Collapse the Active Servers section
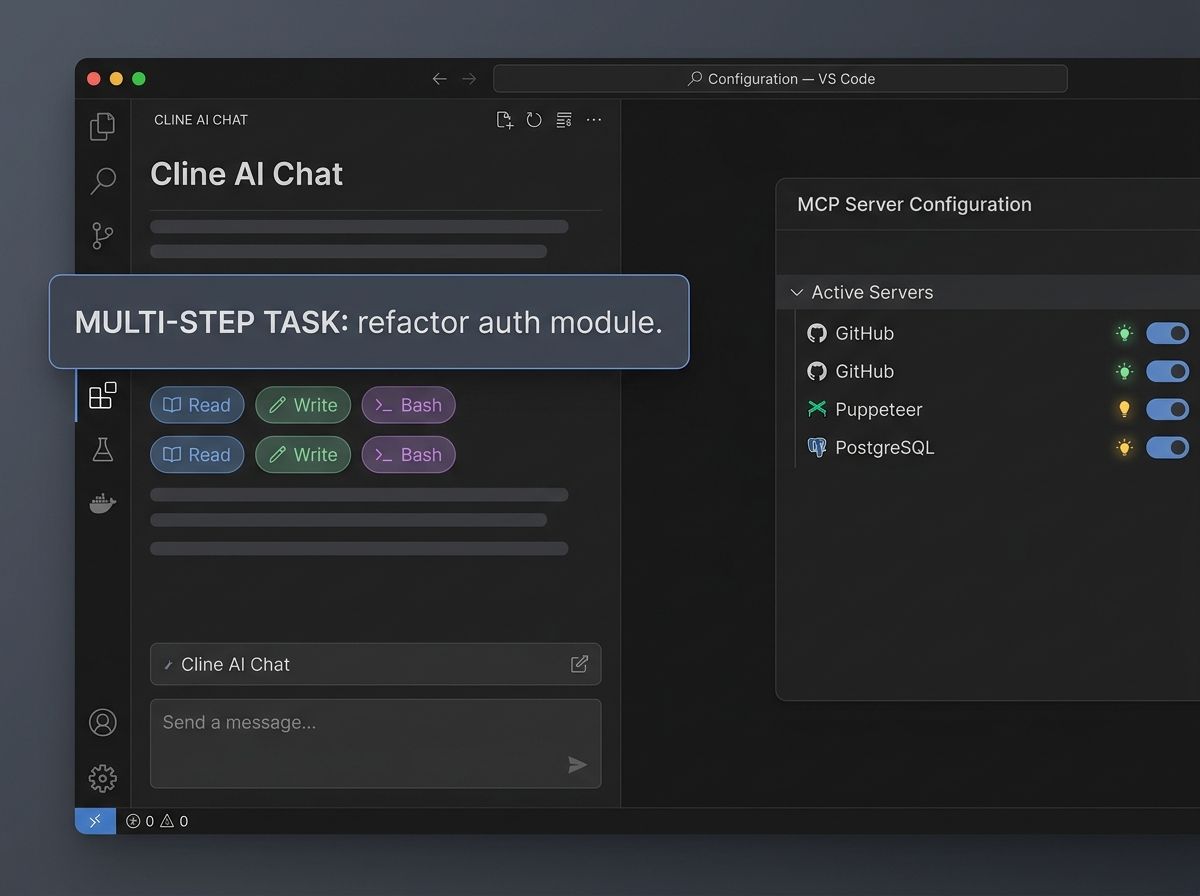1200x896 pixels. point(797,292)
